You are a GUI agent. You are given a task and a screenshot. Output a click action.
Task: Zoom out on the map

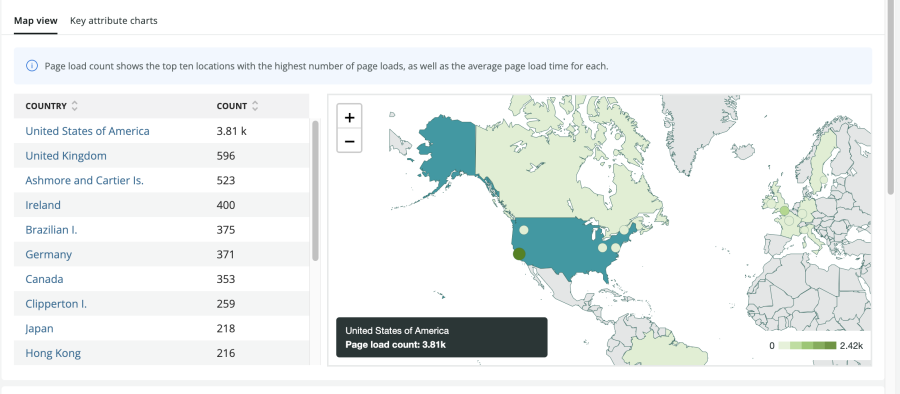(x=349, y=141)
